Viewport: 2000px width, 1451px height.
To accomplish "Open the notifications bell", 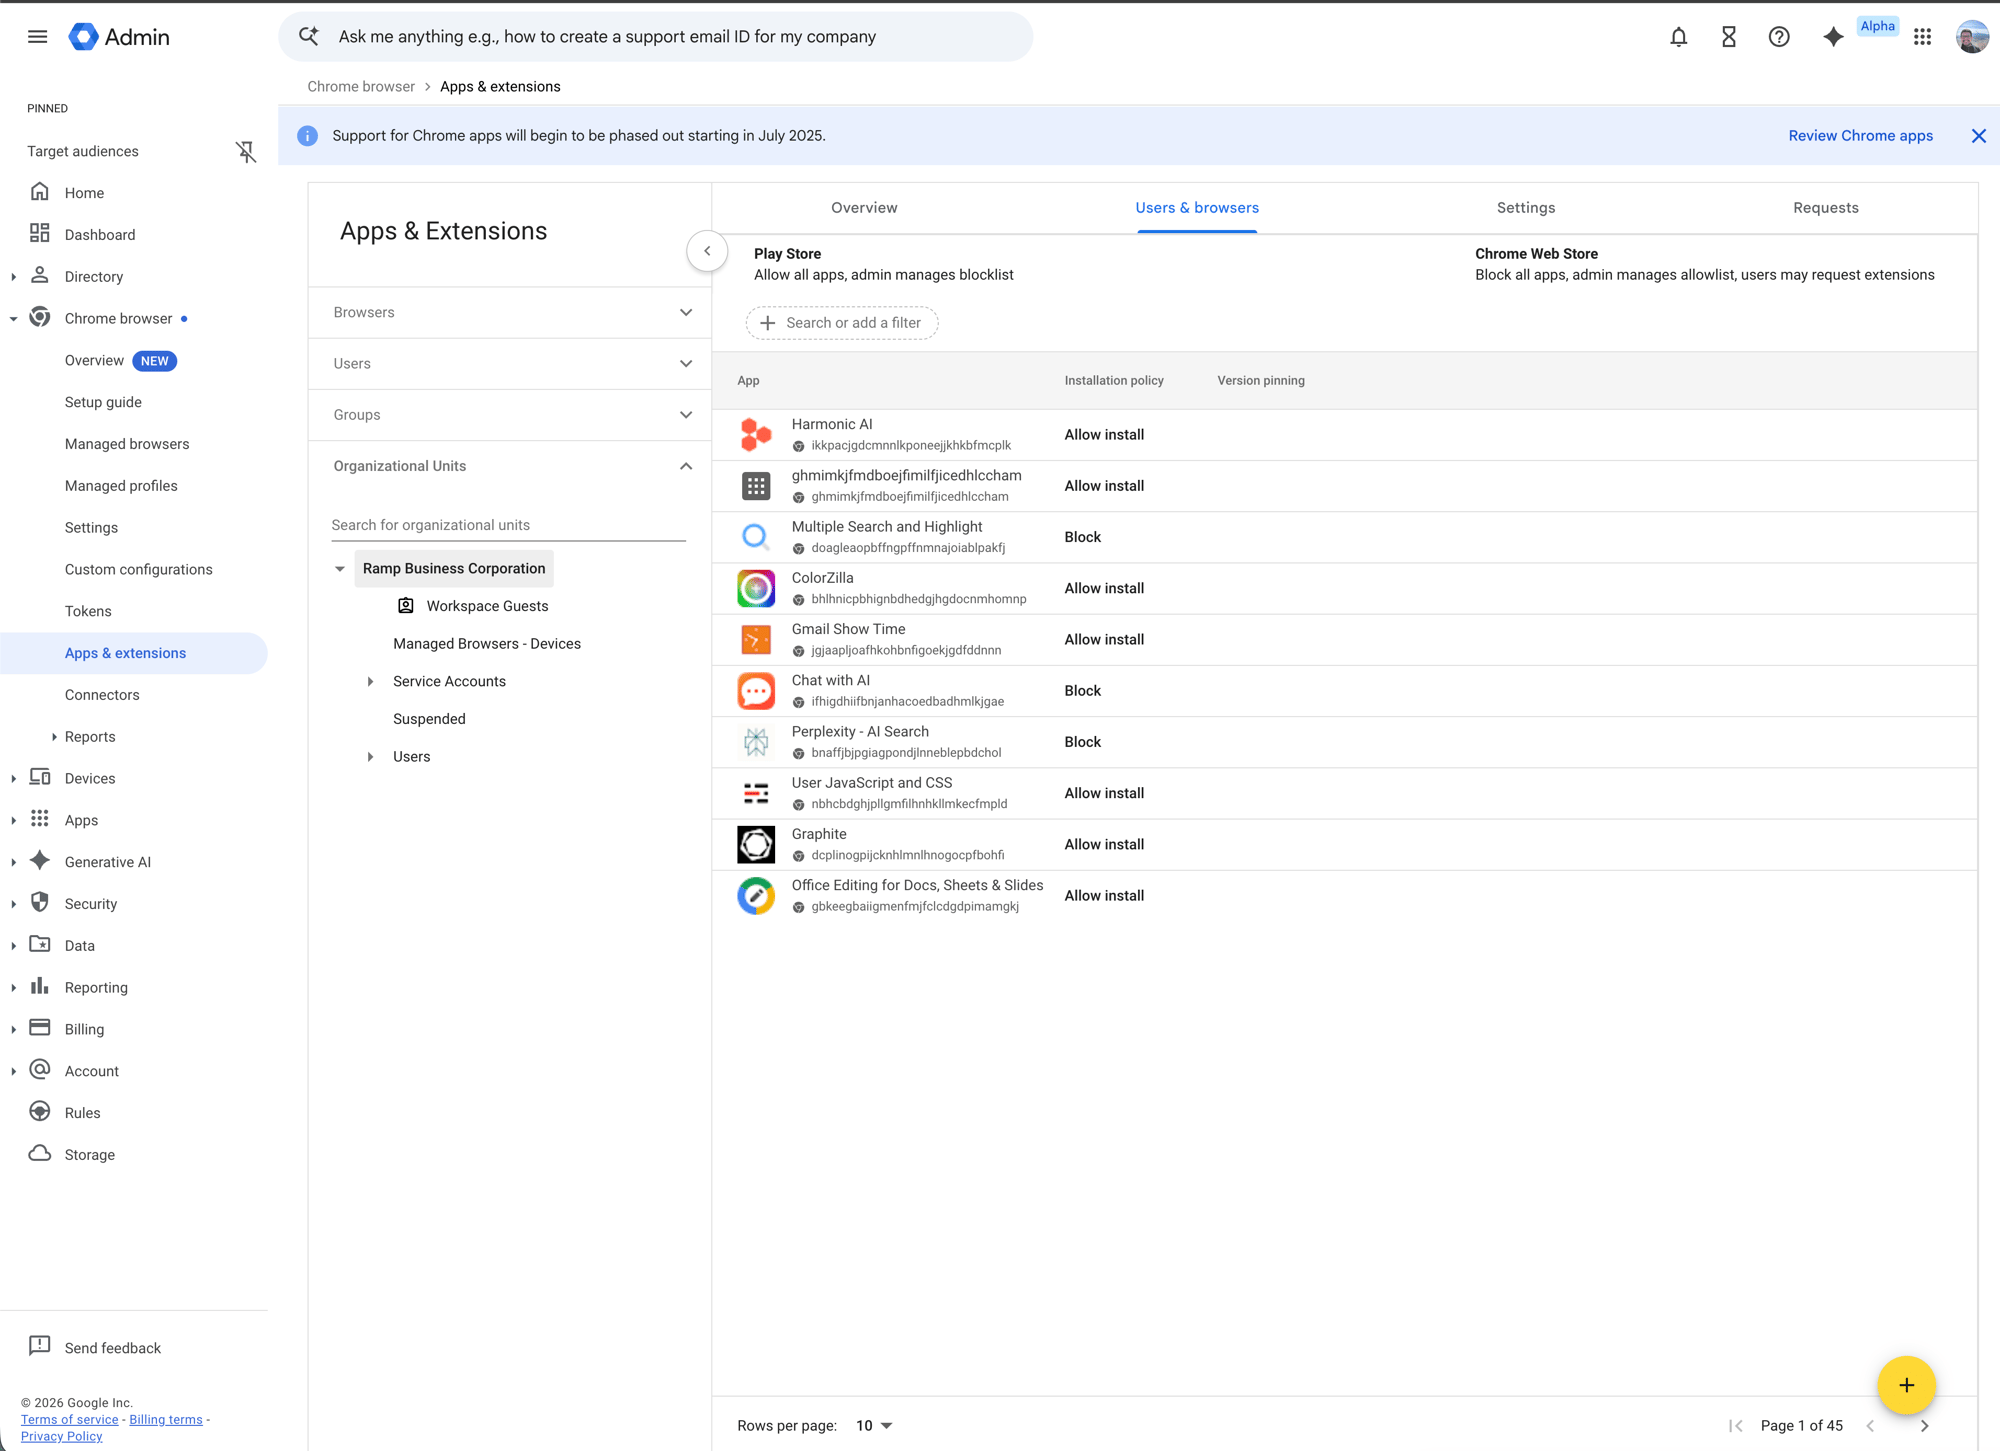I will (1678, 37).
